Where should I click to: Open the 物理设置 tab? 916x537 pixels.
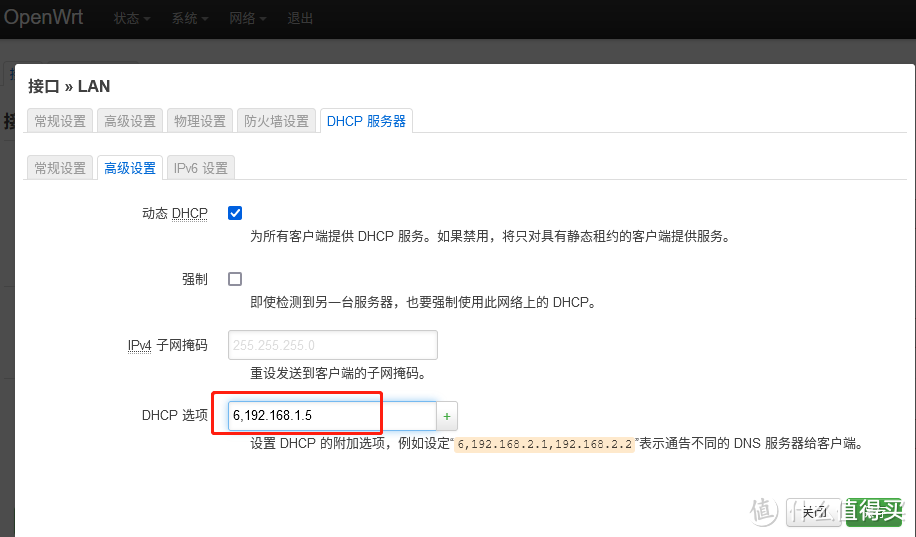coord(200,121)
